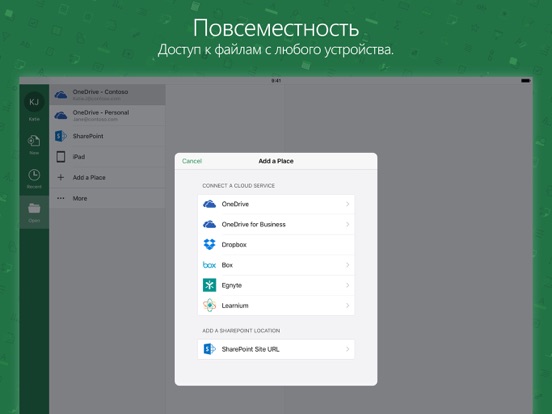The width and height of the screenshot is (552, 414).
Task: Click the iPad device icon
Action: (61, 157)
